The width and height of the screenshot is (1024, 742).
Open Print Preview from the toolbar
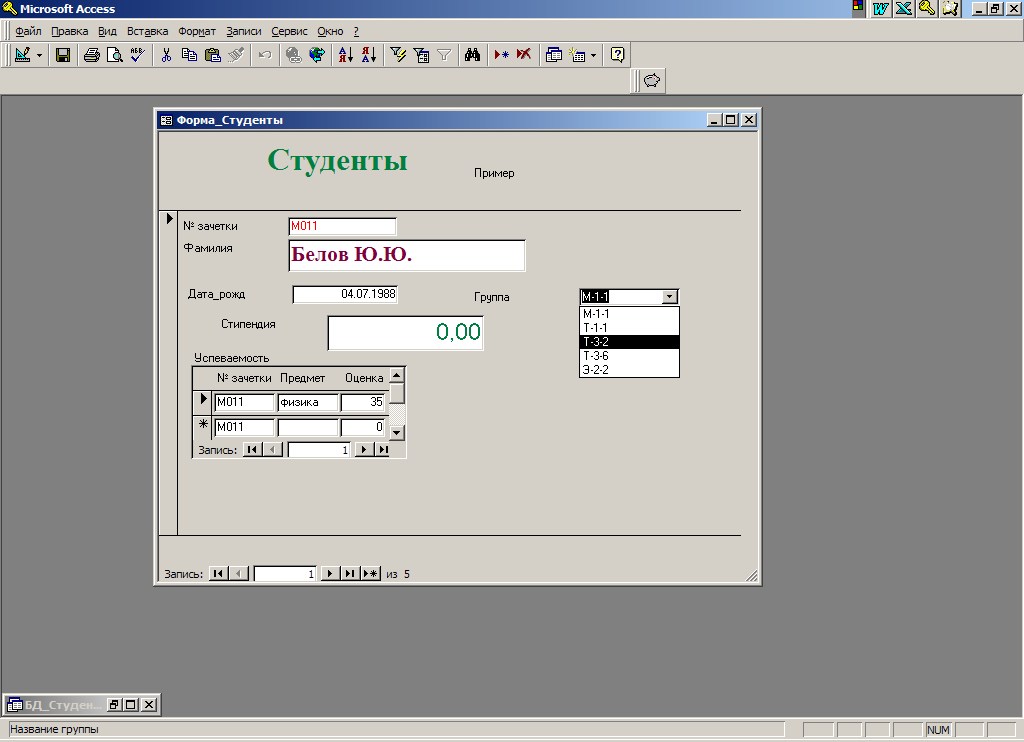(x=115, y=55)
